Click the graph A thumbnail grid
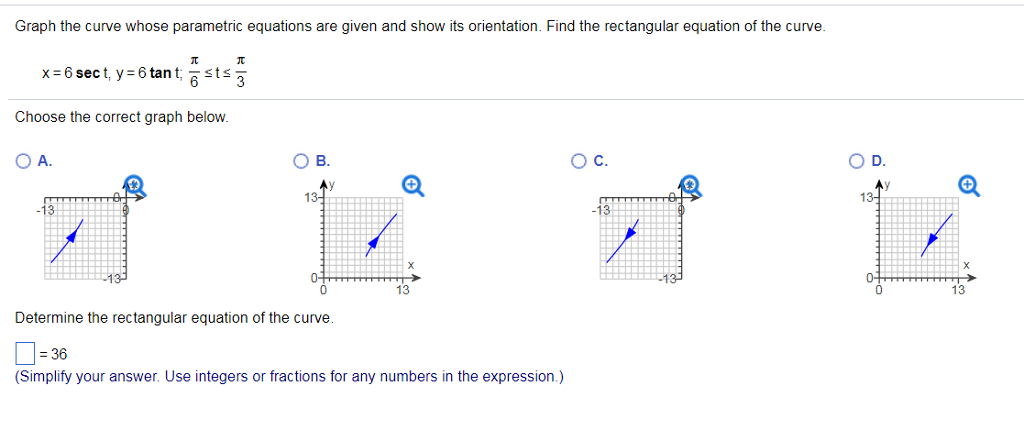 tap(84, 239)
